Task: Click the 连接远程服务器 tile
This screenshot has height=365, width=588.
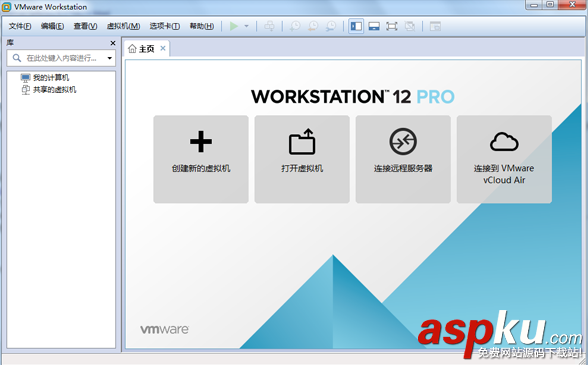Action: [403, 159]
